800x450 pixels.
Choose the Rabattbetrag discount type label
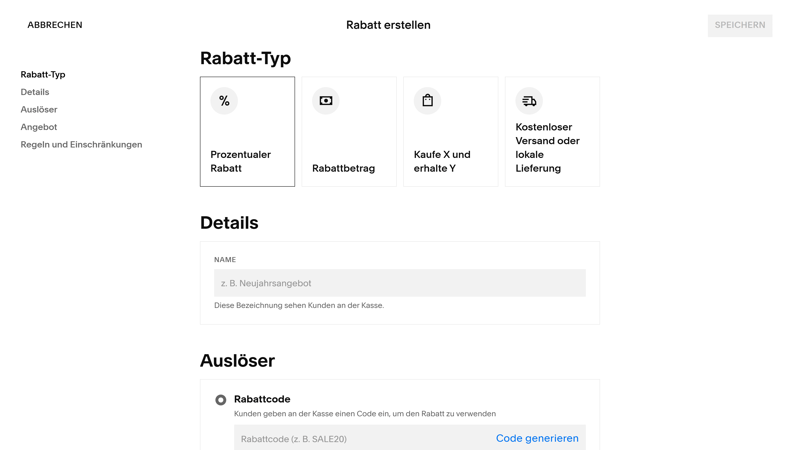coord(343,168)
